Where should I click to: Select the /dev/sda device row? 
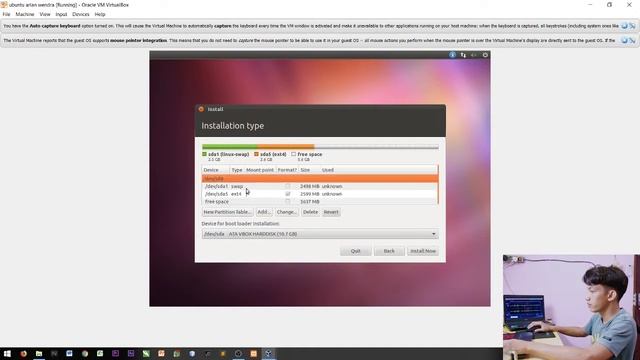(320, 178)
